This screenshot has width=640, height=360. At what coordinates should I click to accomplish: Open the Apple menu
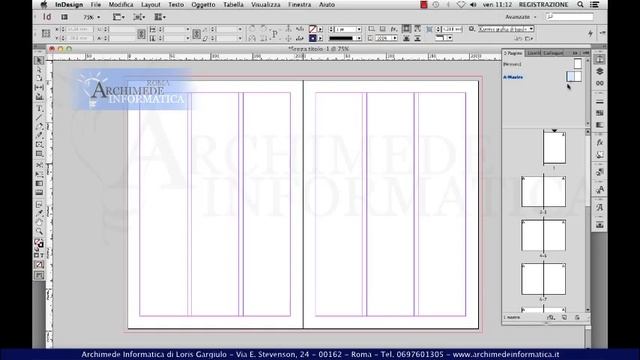[x=44, y=4]
